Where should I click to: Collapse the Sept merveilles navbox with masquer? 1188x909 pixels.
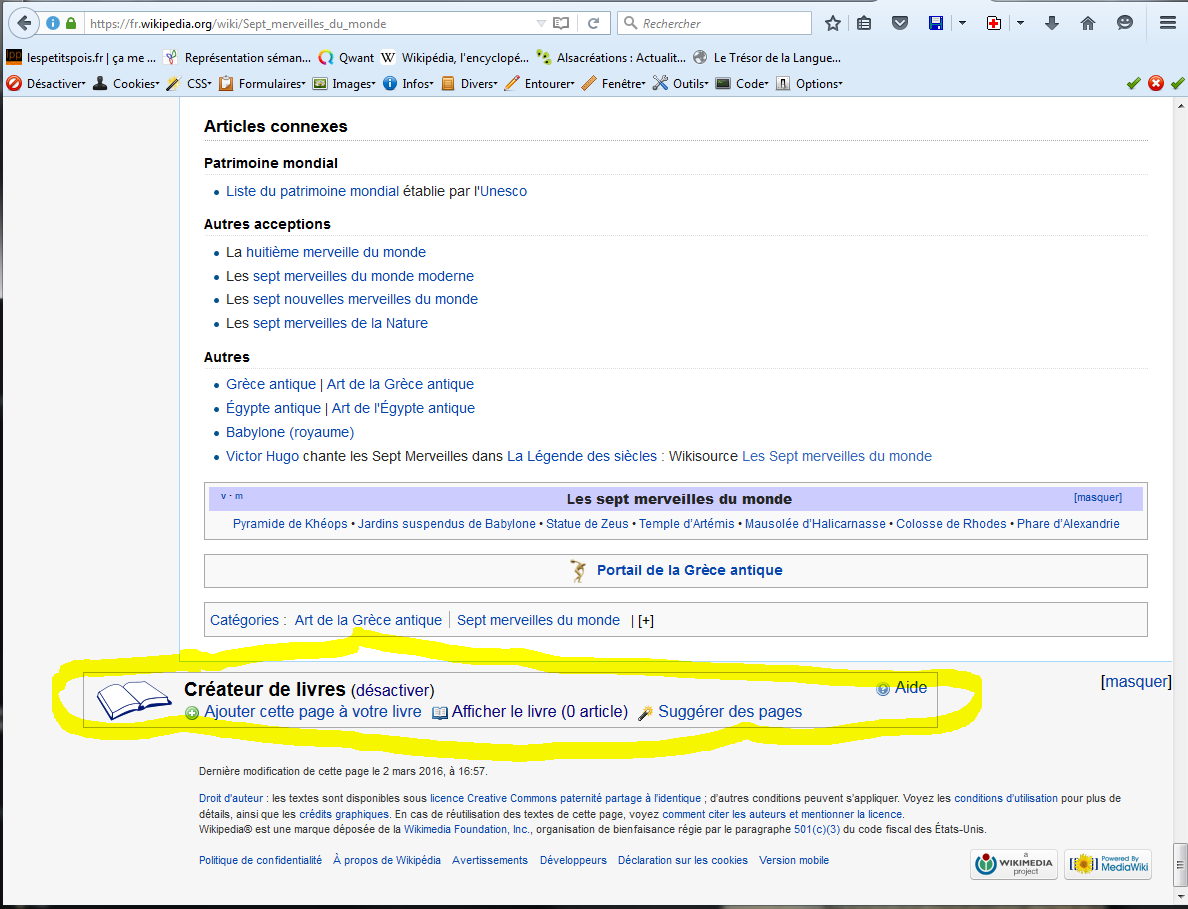click(1097, 497)
